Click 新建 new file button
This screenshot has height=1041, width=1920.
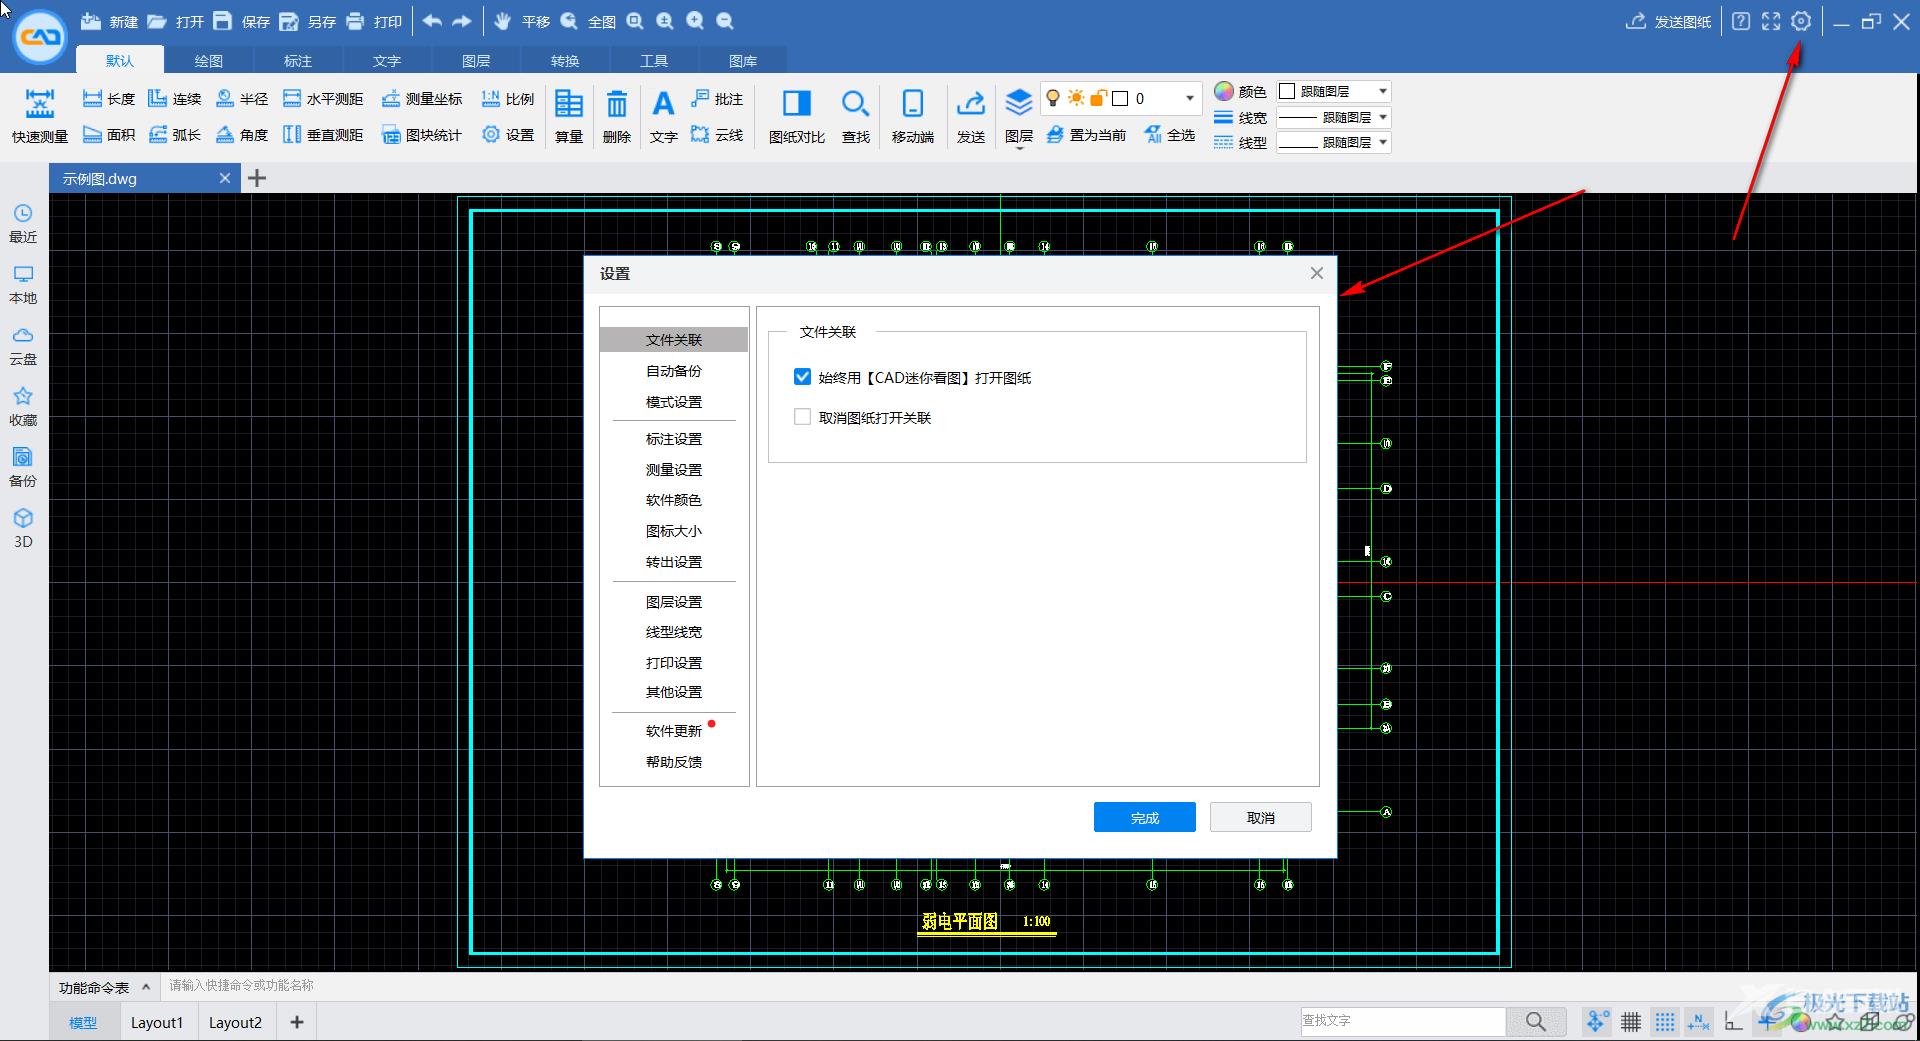click(x=109, y=21)
